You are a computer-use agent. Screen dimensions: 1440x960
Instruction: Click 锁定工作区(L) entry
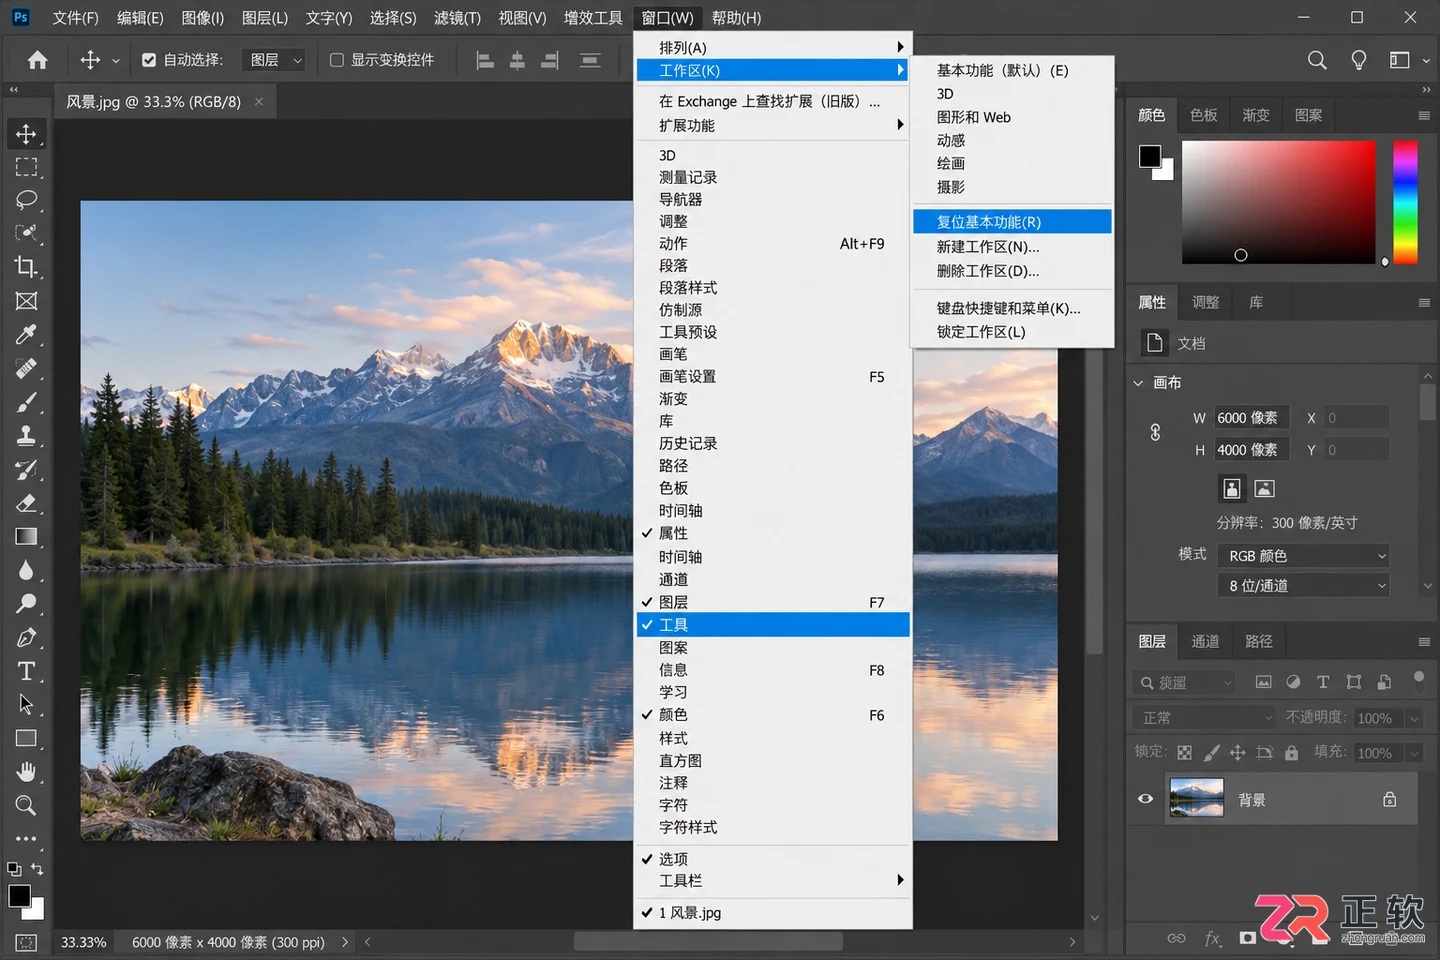[1012, 332]
